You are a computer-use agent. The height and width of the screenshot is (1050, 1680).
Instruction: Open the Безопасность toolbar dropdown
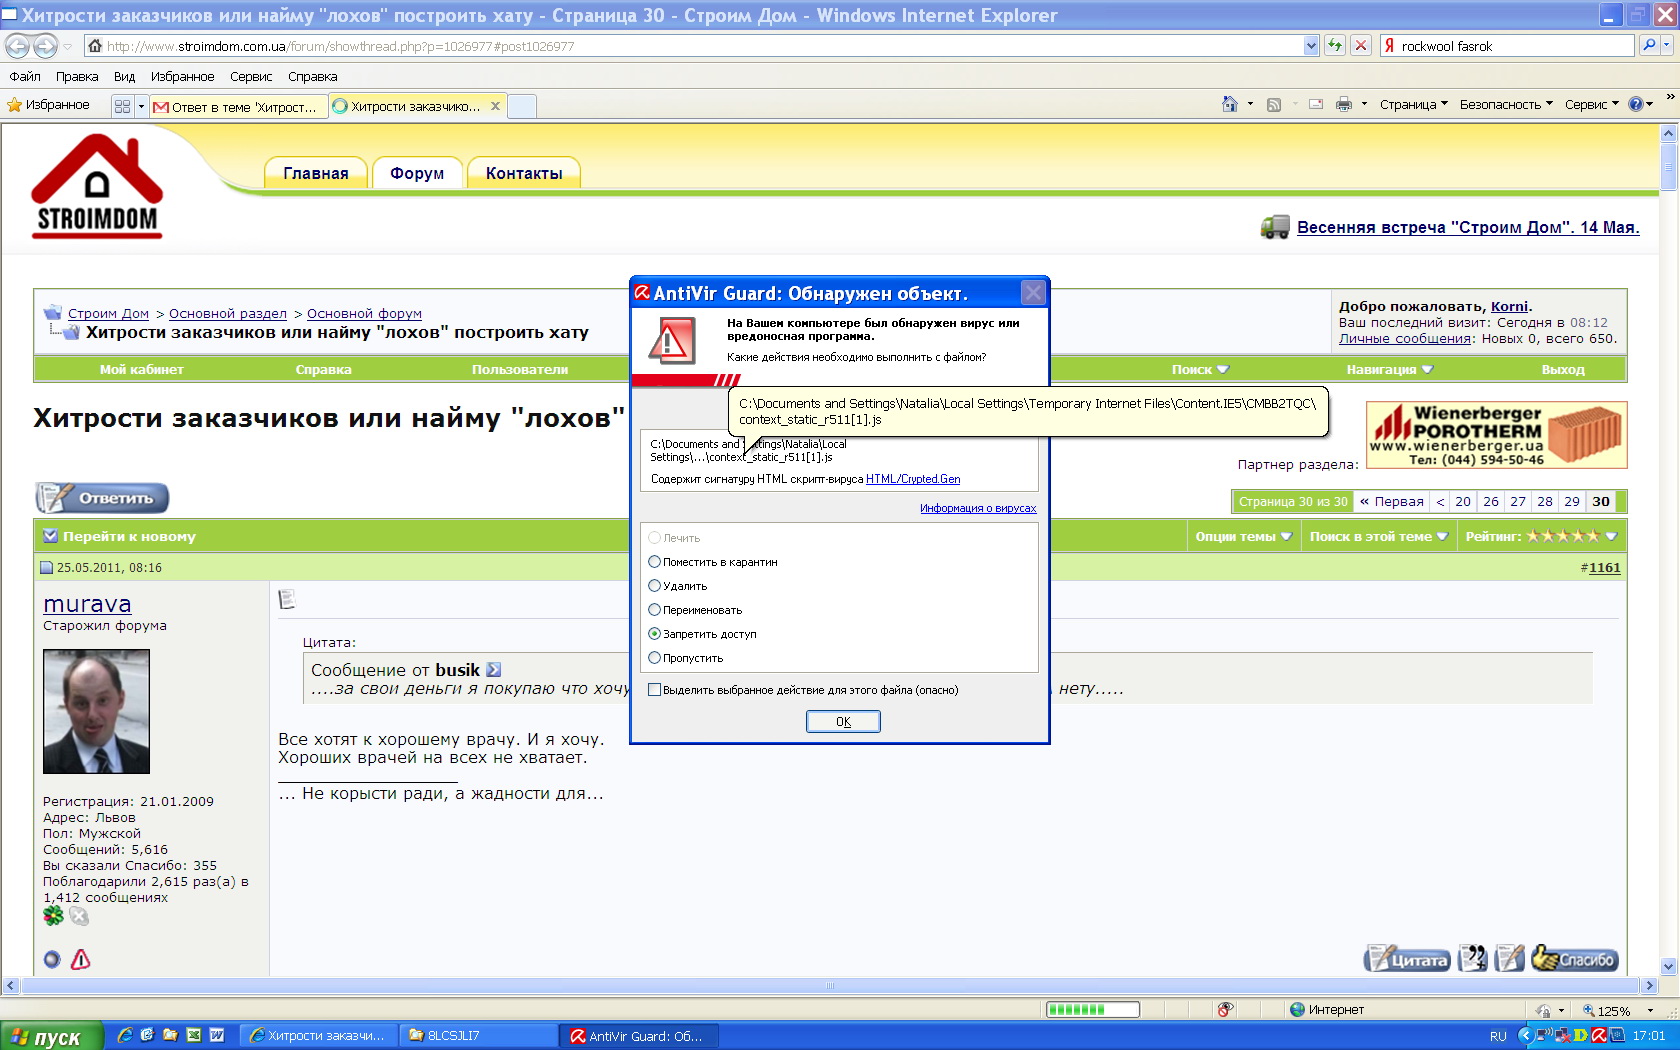1506,104
